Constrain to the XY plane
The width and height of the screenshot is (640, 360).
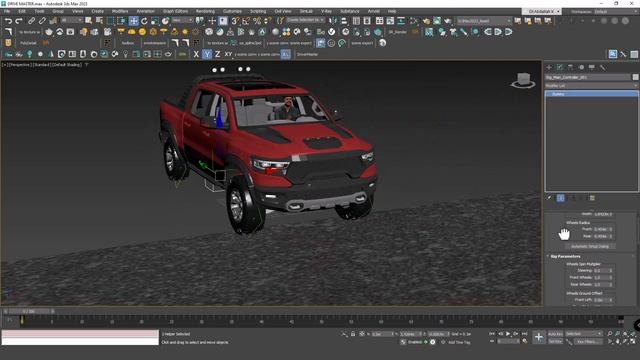tap(228, 54)
